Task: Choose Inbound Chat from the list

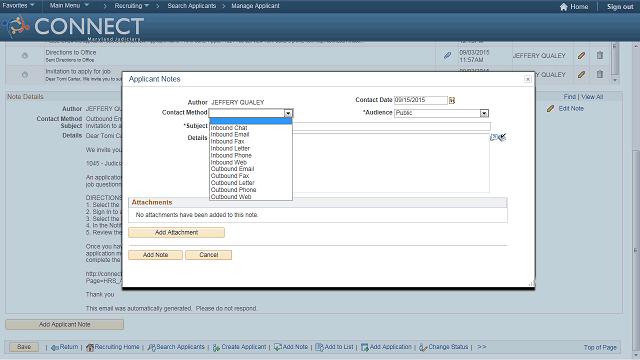Action: [x=251, y=128]
